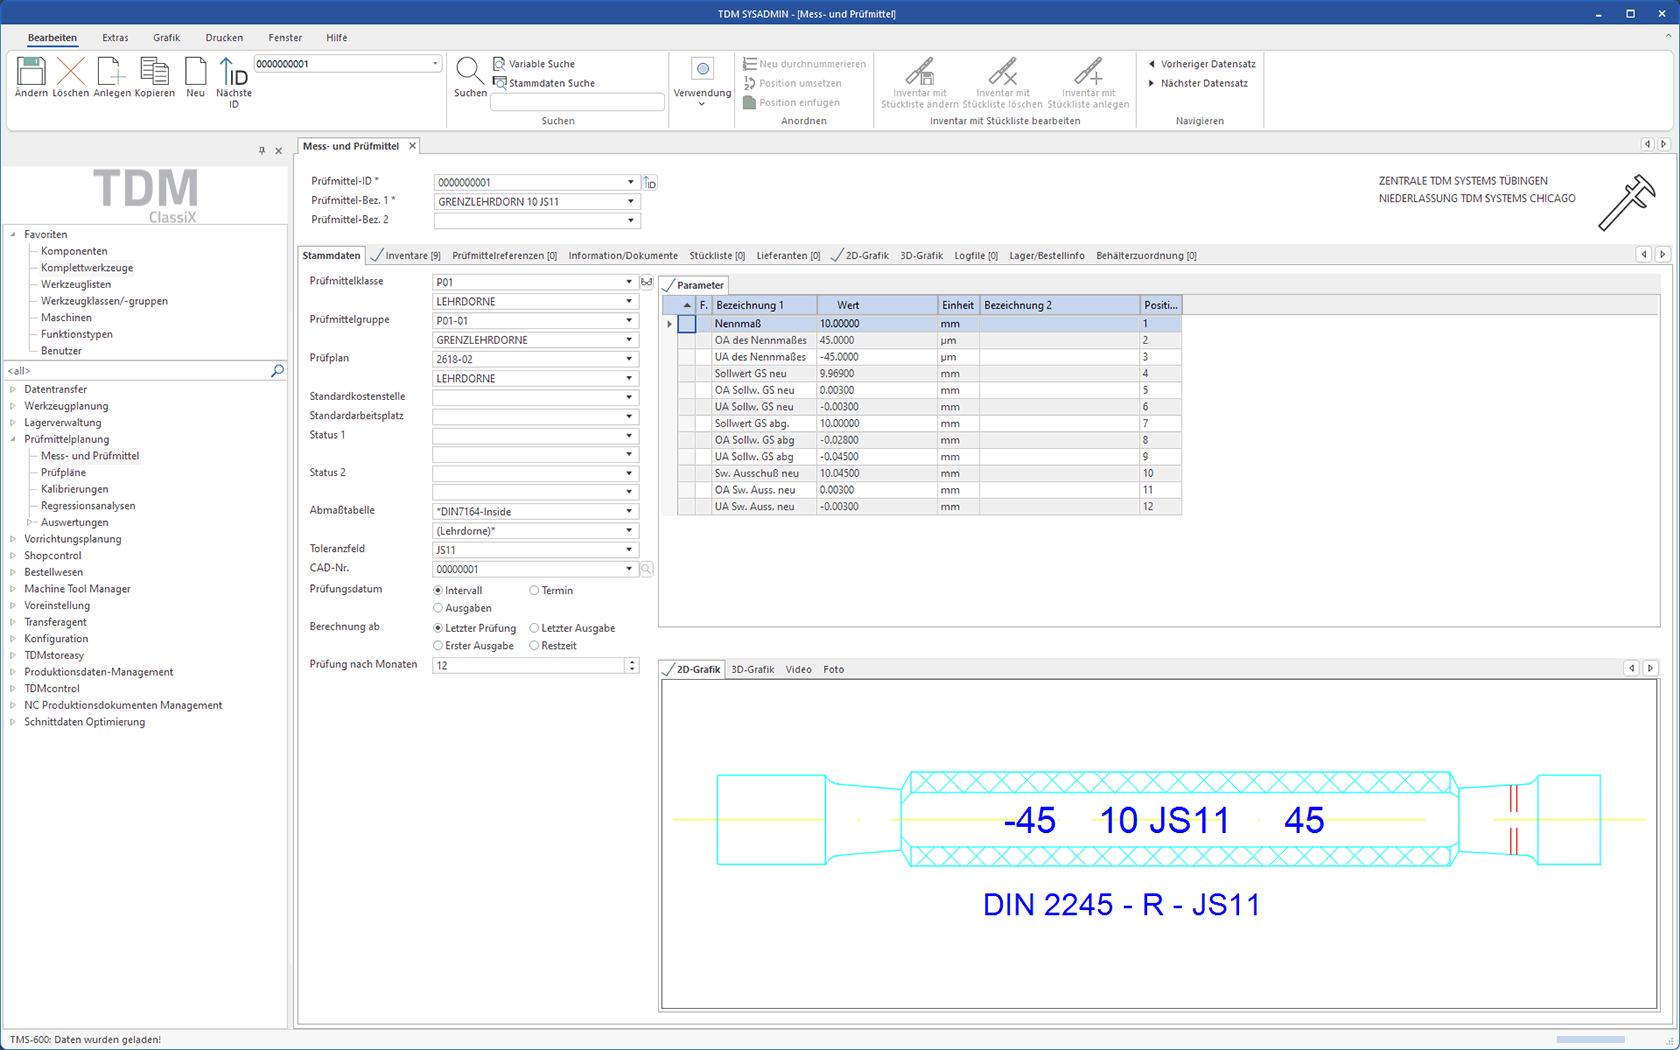Click ID icon beside Prüfmittel-ID field

[x=650, y=183]
